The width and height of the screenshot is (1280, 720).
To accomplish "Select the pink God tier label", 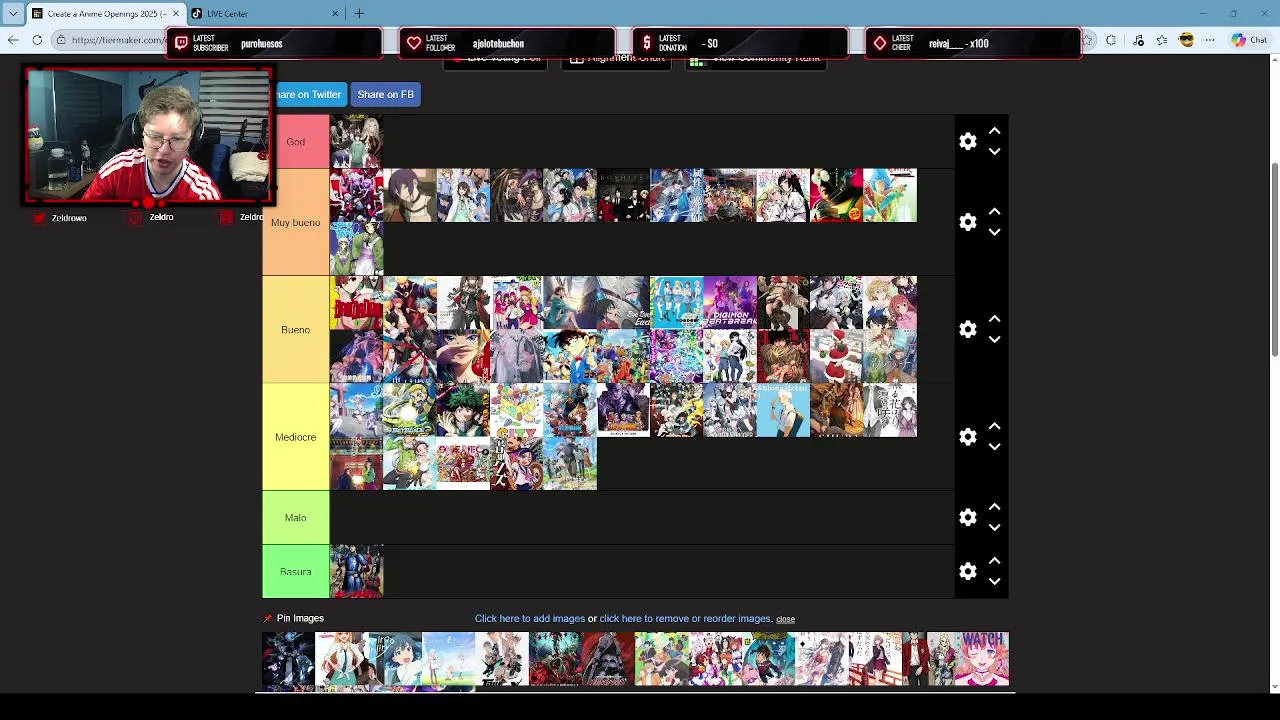I will (296, 142).
